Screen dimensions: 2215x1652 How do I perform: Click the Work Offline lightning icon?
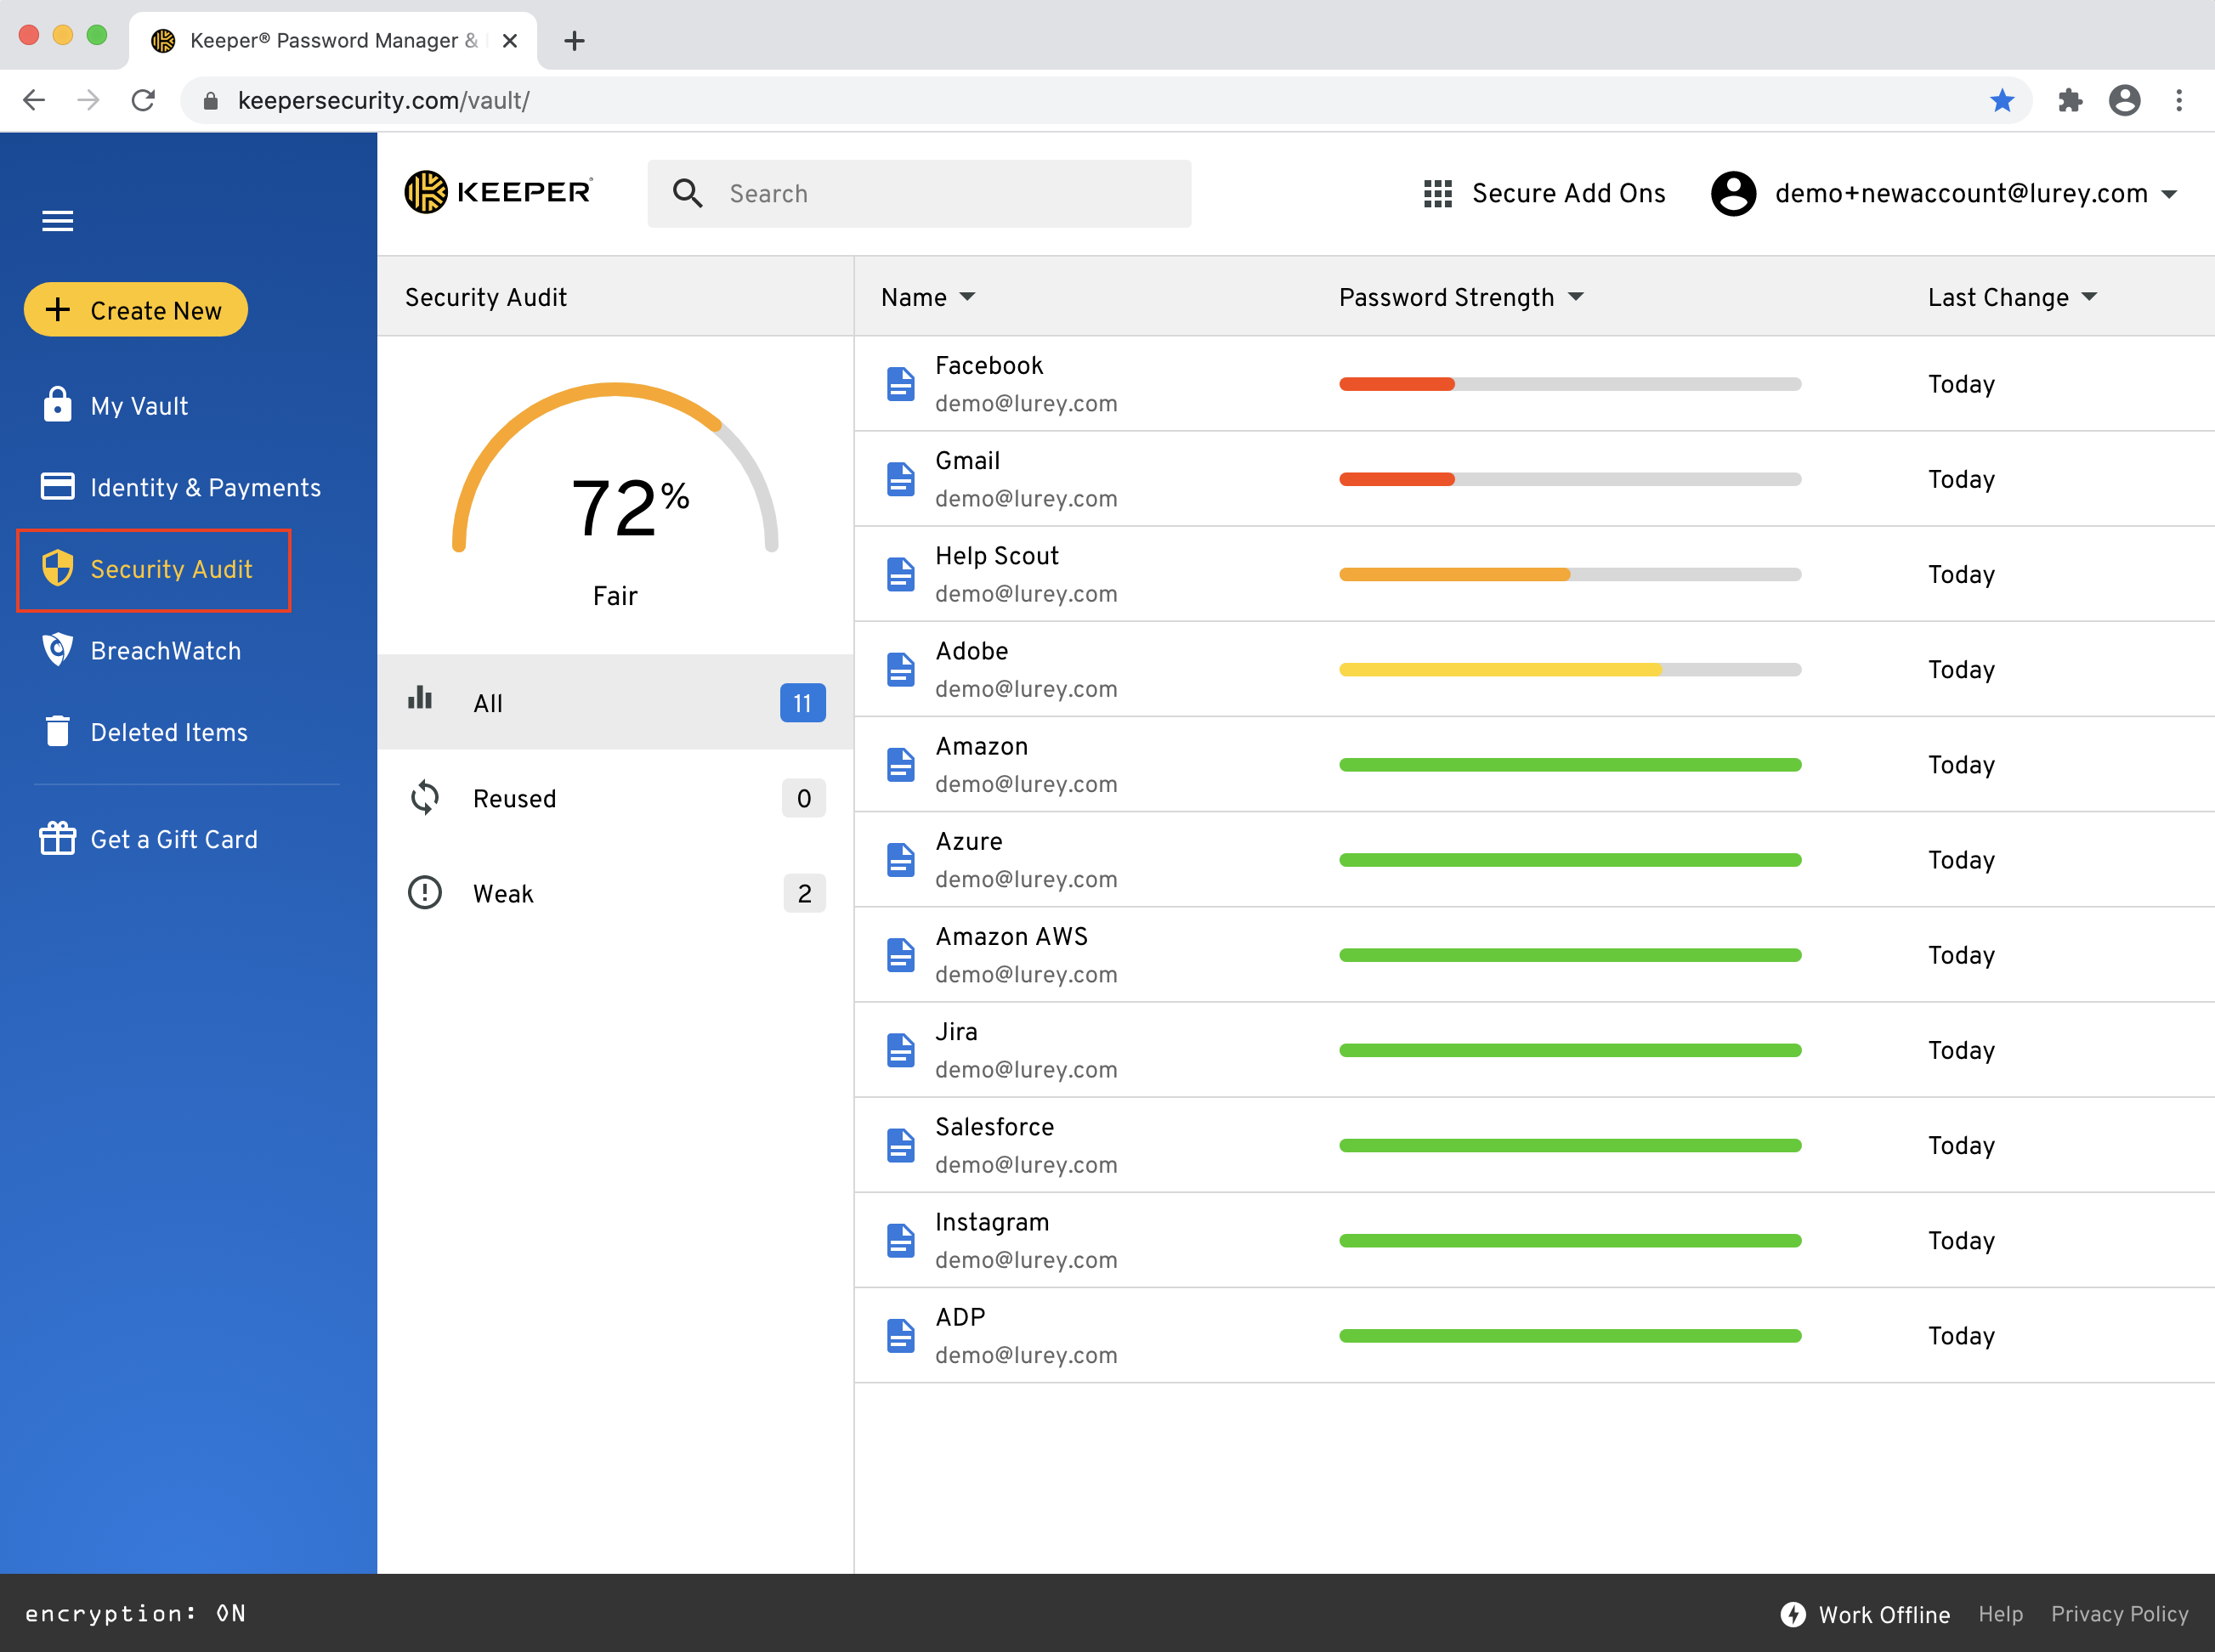1793,1614
